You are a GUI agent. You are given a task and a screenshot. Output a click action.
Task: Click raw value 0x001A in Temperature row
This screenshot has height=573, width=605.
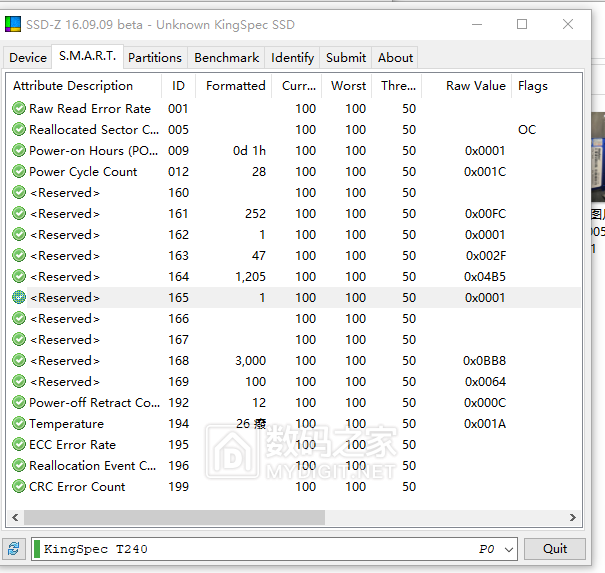485,423
